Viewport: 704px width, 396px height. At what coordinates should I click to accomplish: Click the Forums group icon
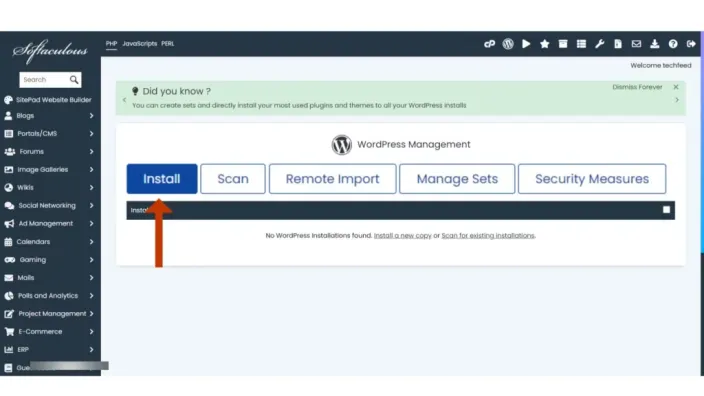(x=9, y=152)
